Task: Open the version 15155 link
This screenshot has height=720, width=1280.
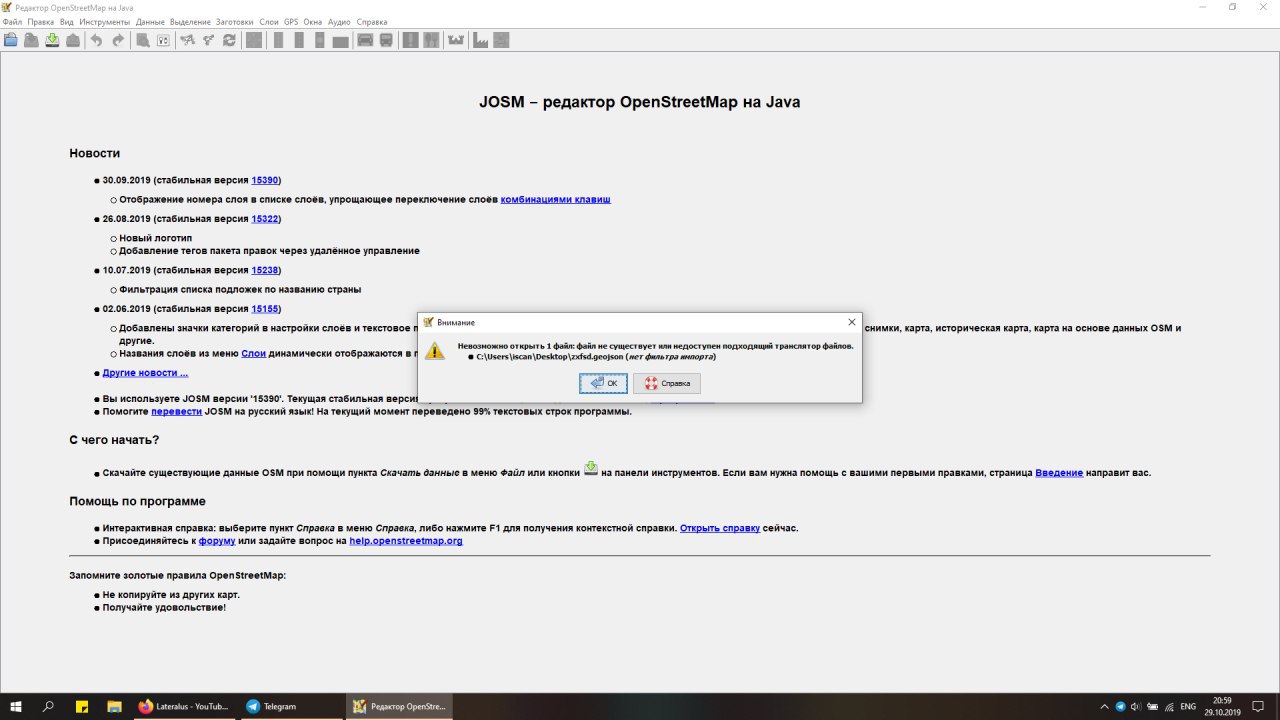Action: (x=265, y=309)
